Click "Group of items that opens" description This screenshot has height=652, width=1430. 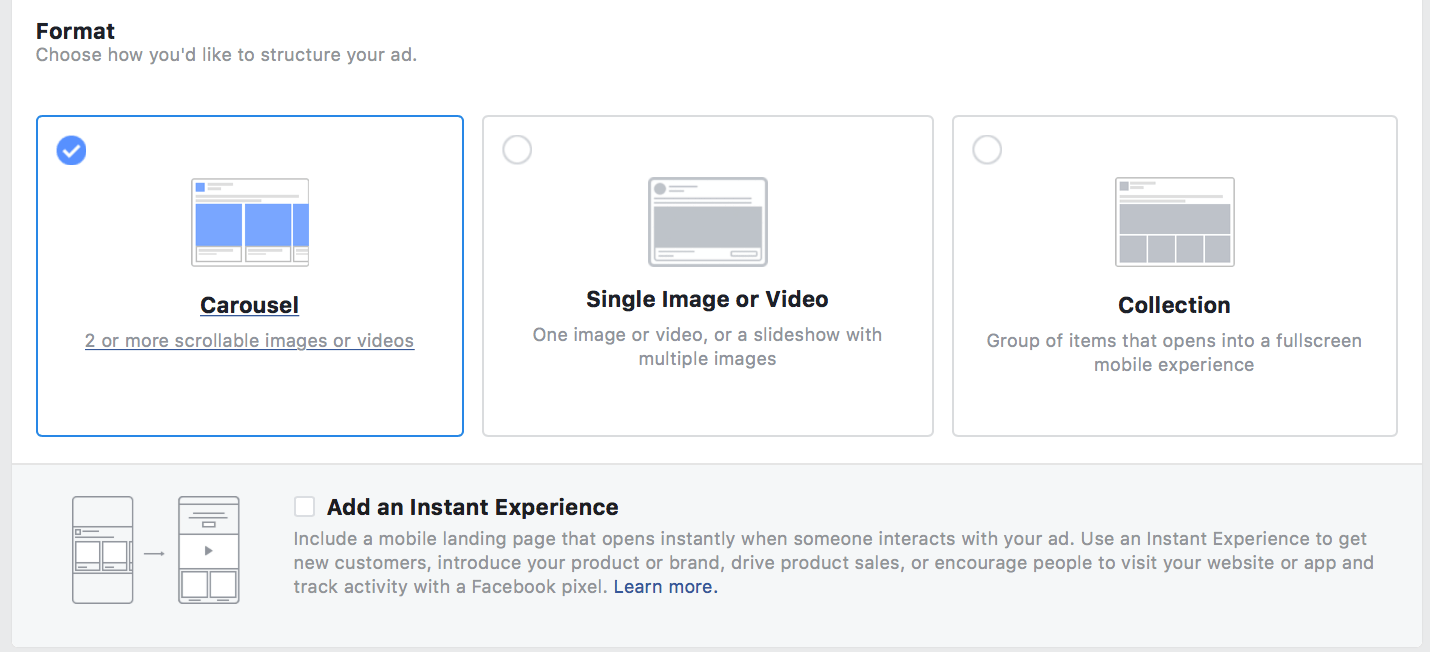(x=1175, y=353)
